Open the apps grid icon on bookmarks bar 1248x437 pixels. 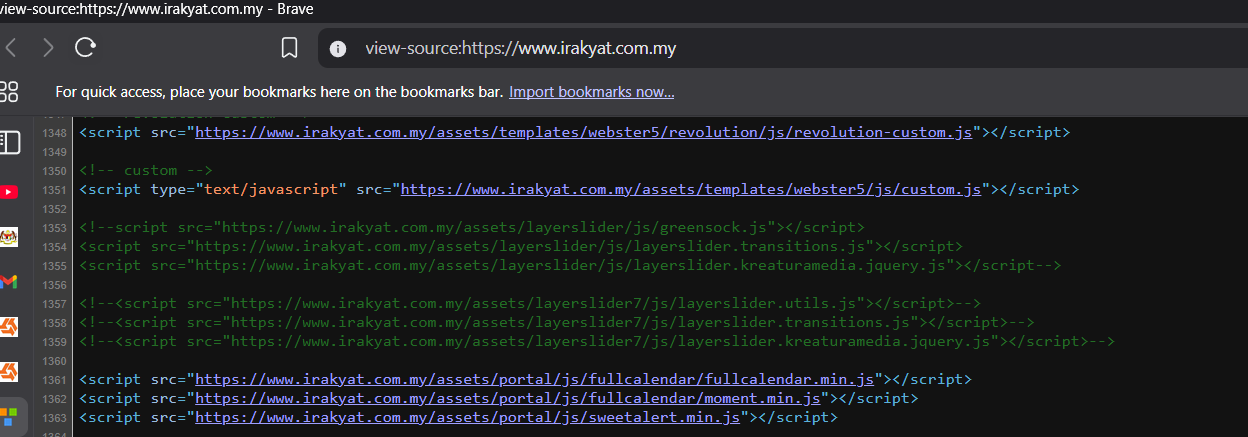pyautogui.click(x=10, y=92)
